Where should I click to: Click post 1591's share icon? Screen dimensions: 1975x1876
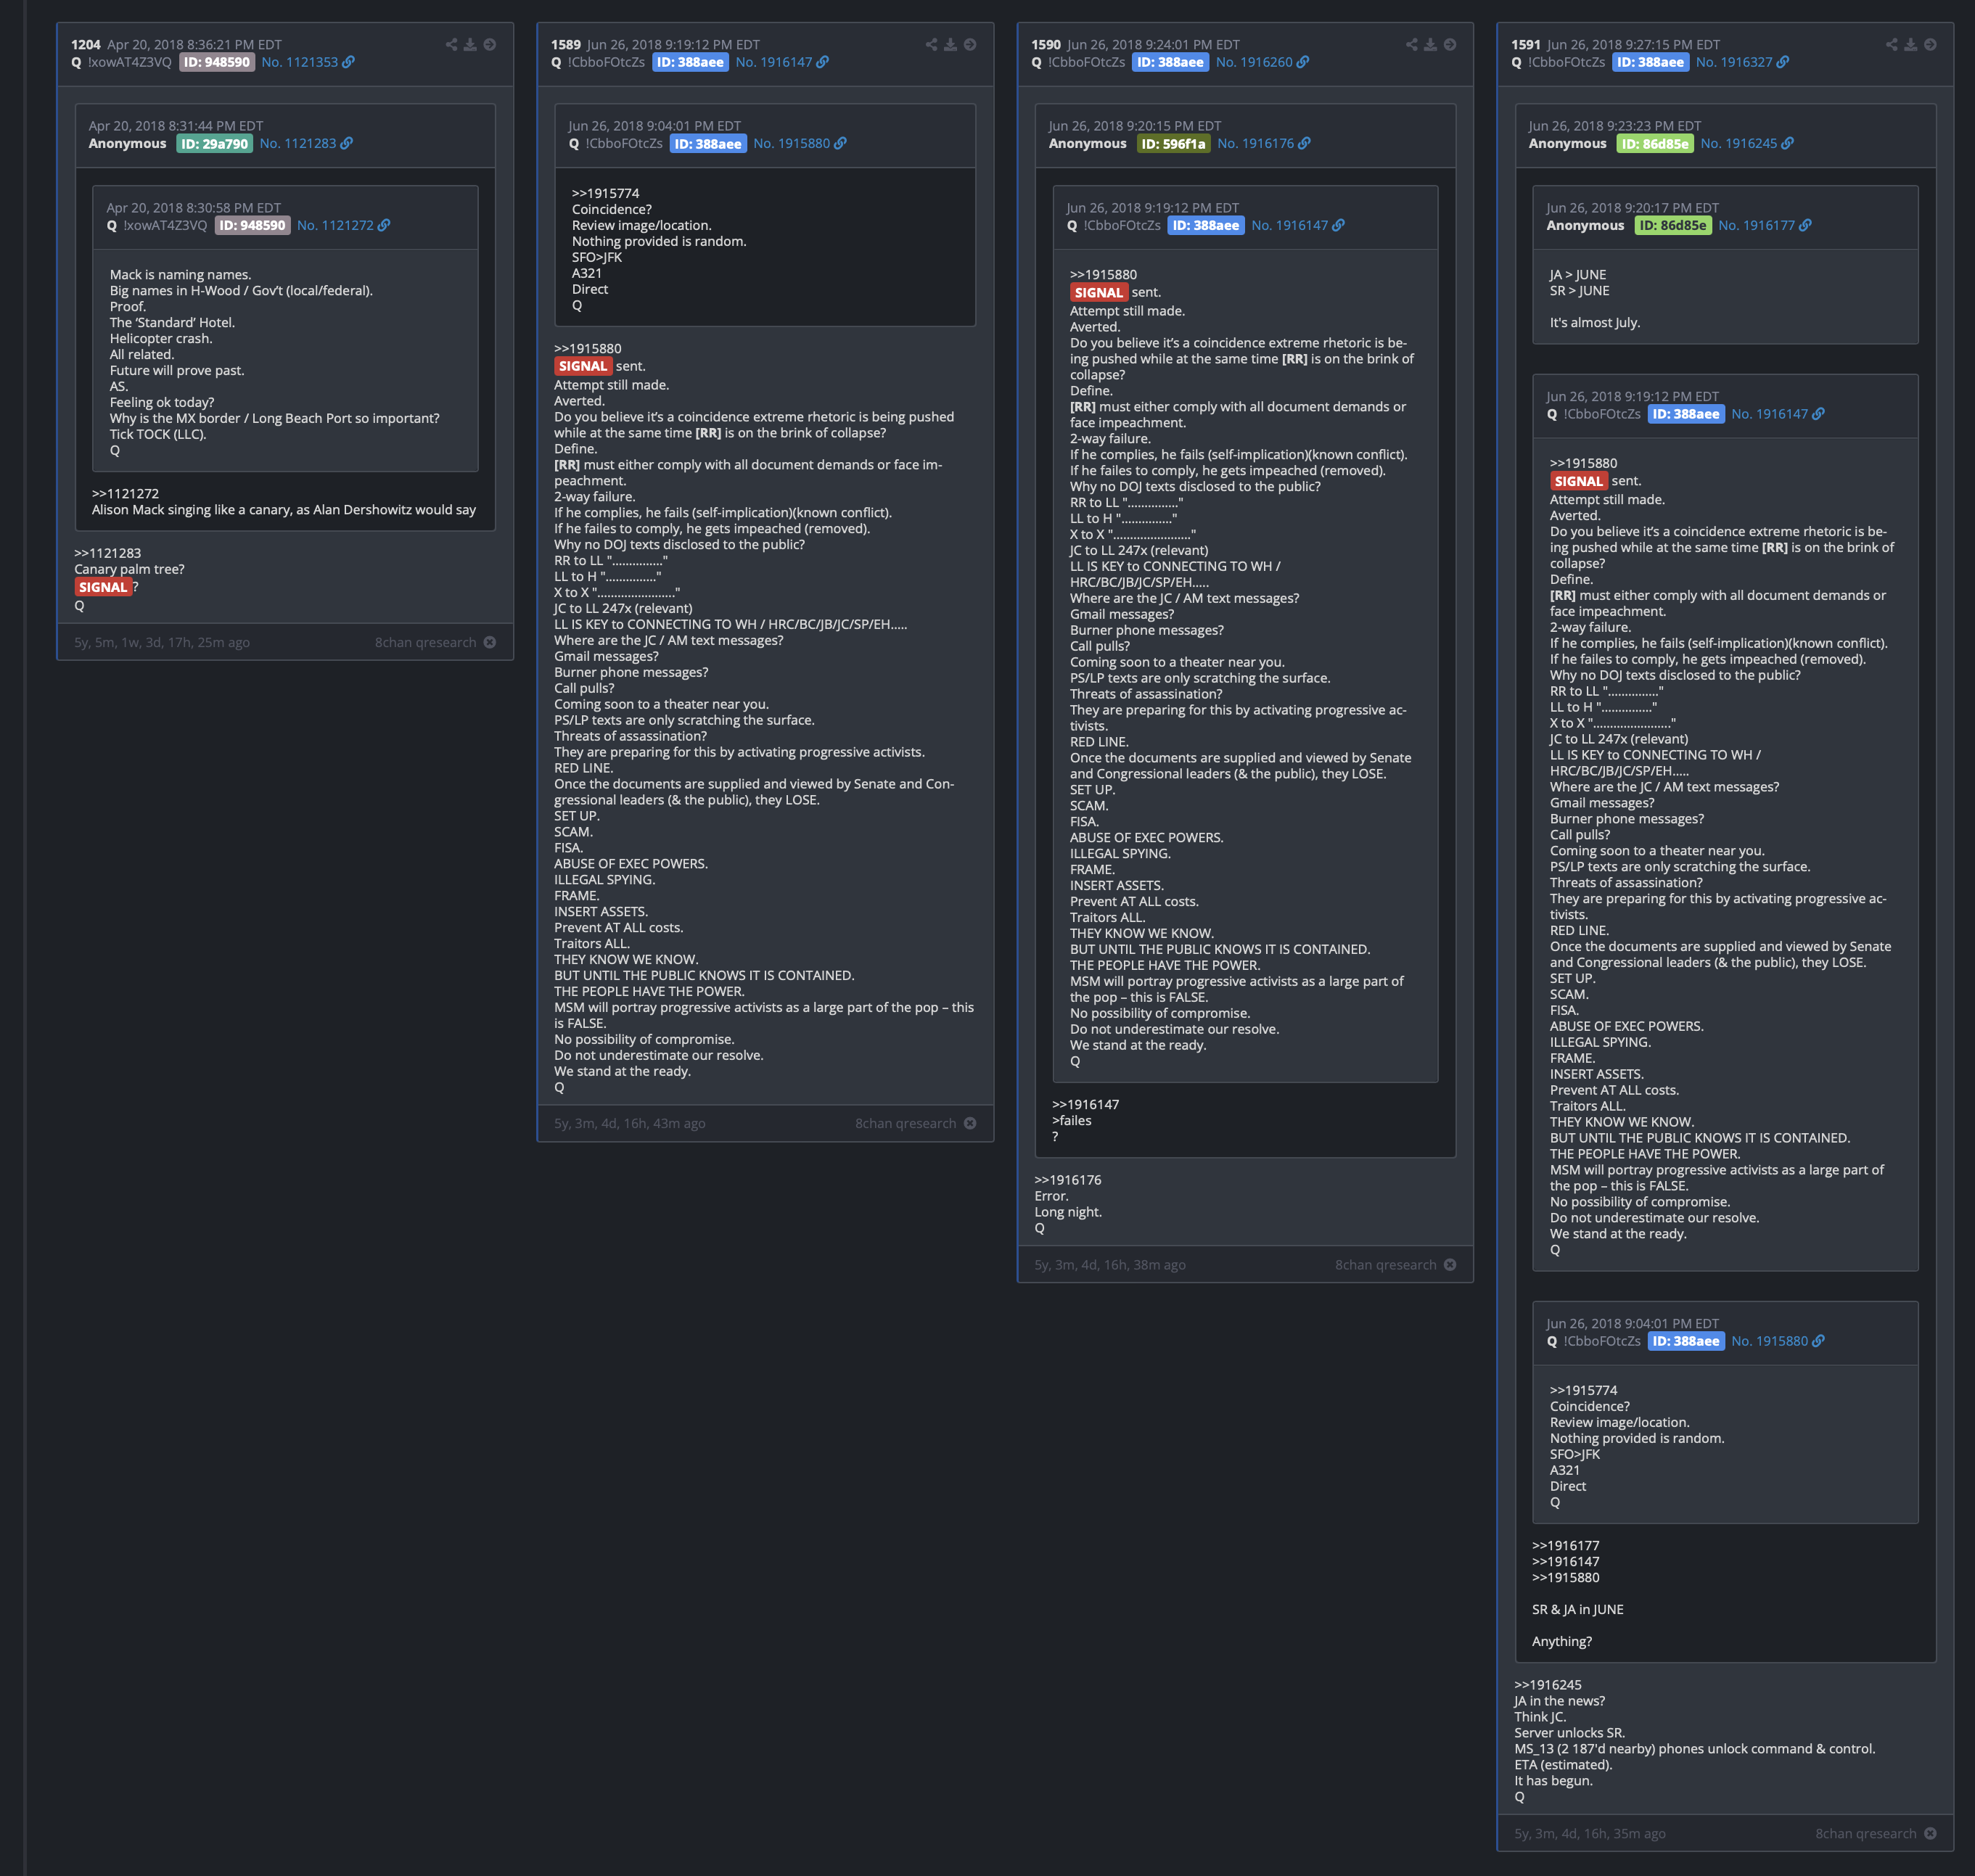point(1891,45)
